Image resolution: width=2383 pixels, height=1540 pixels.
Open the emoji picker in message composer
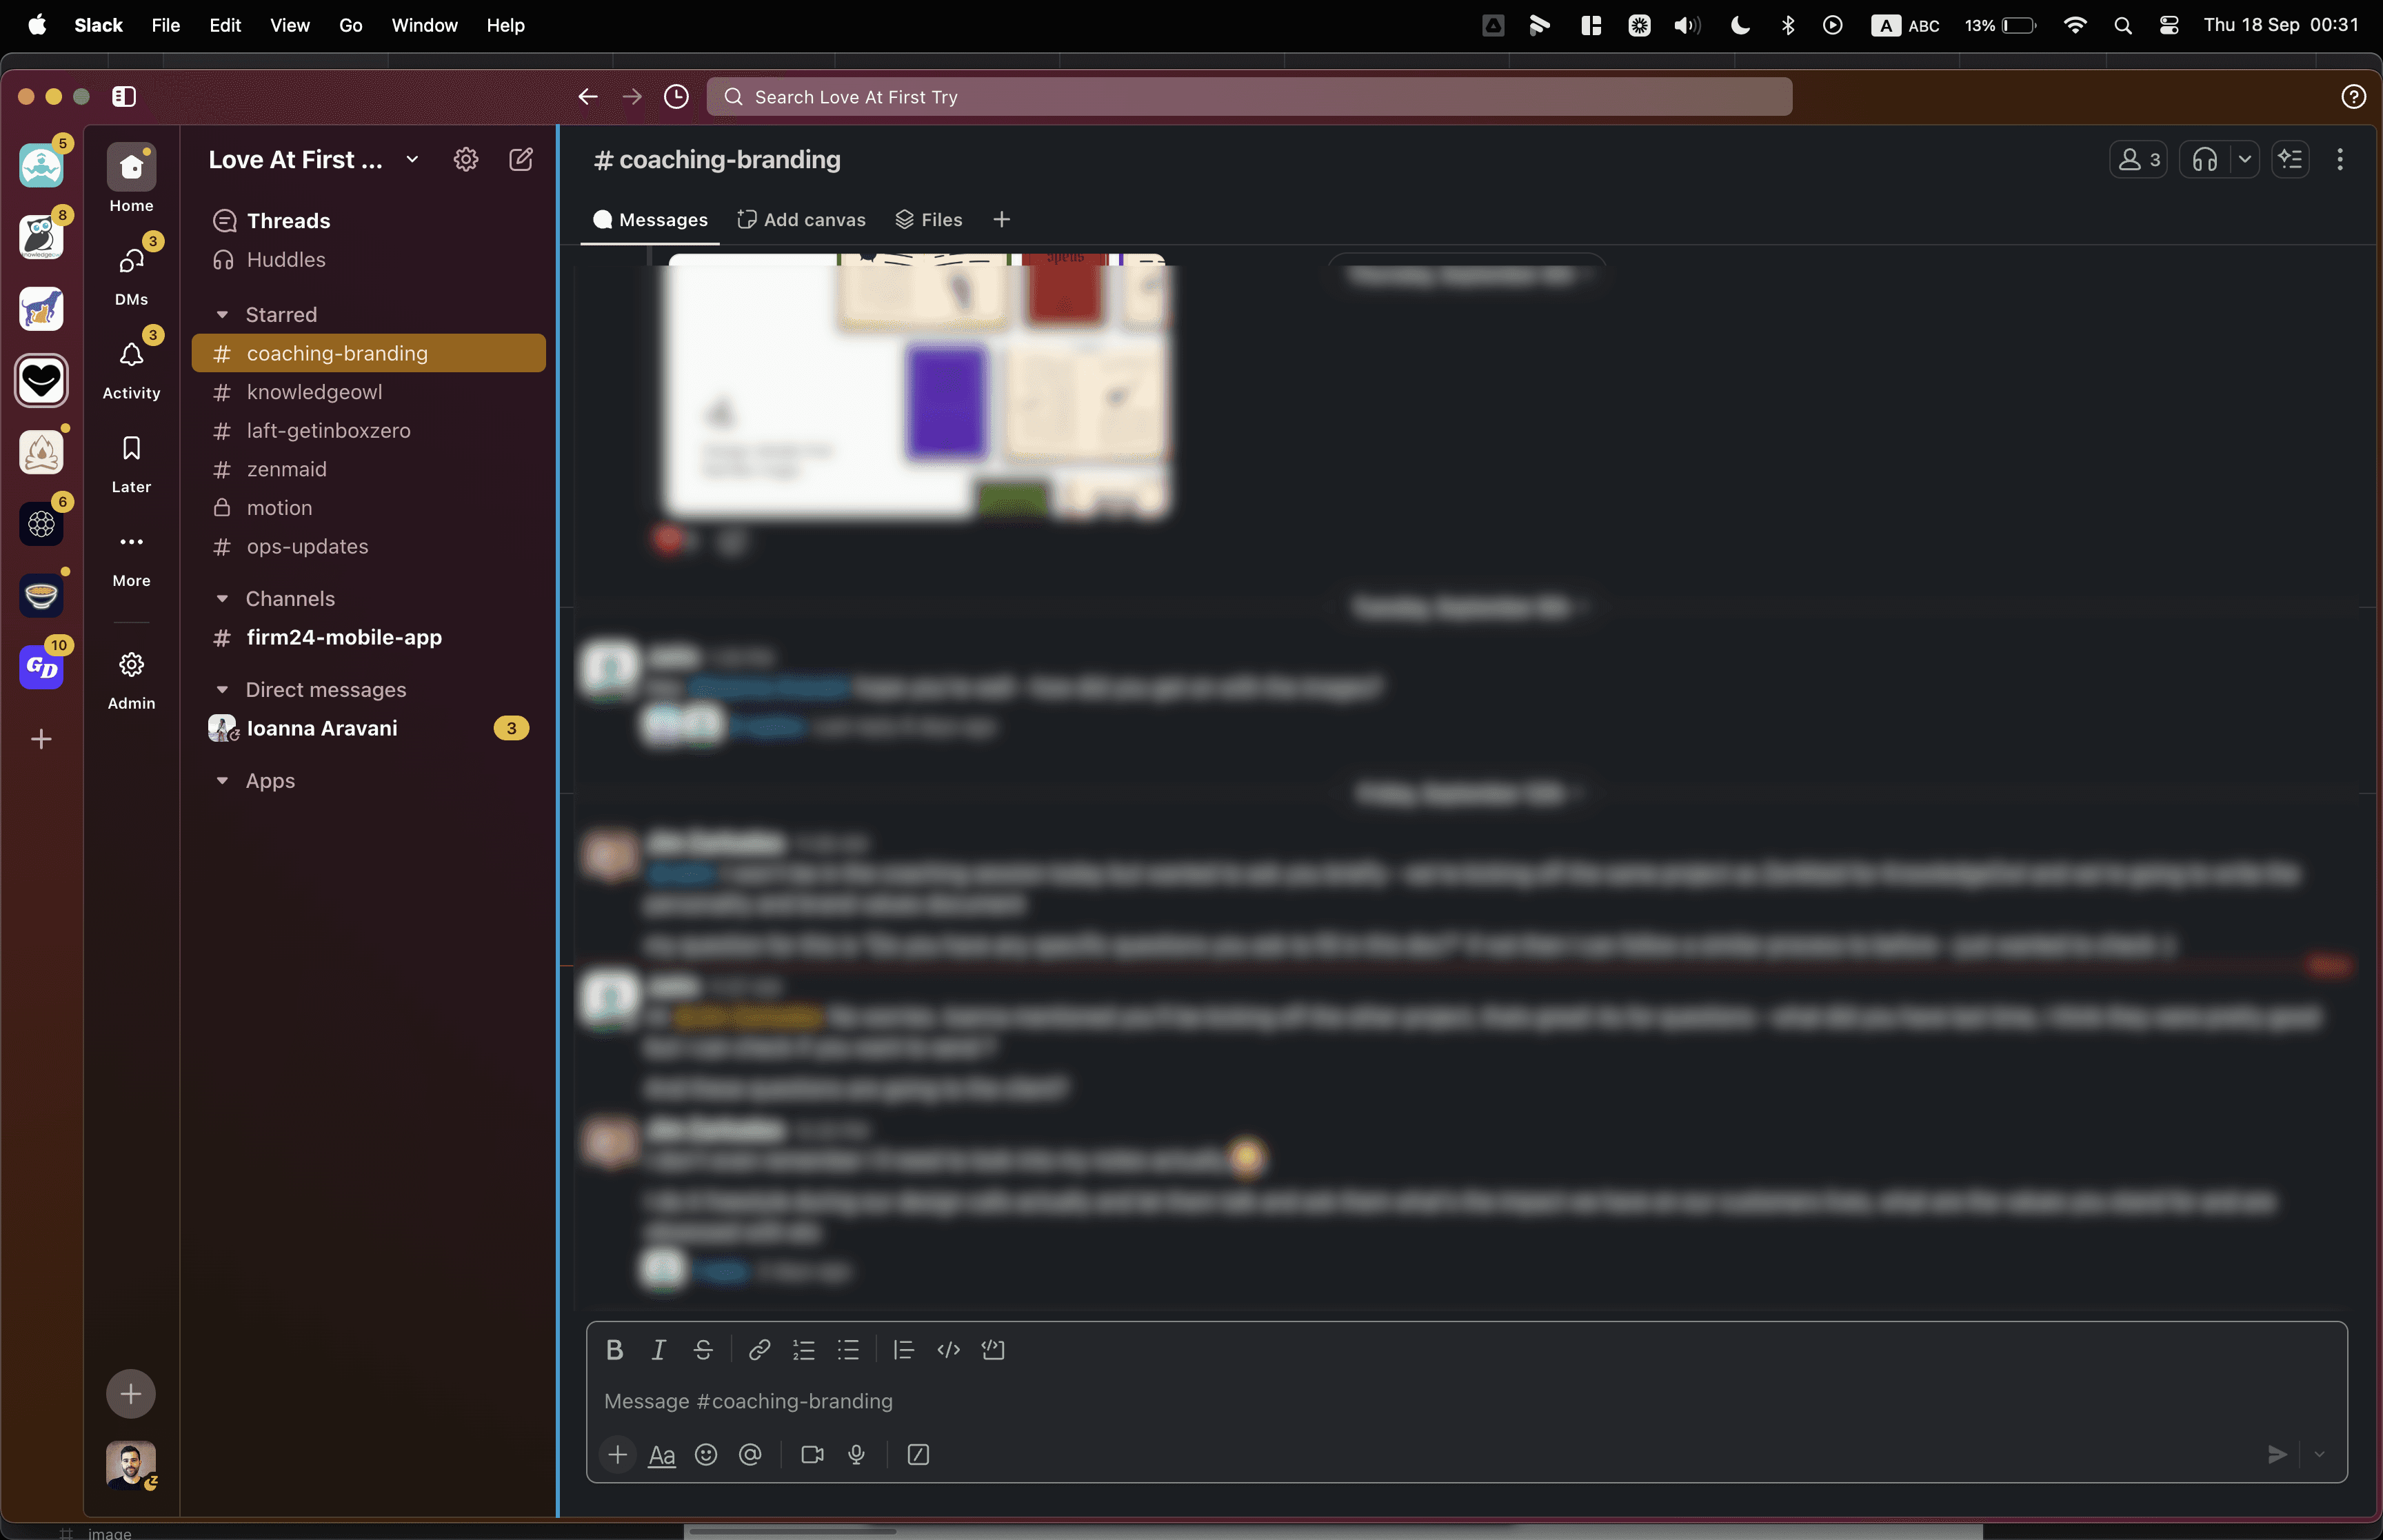coord(706,1455)
